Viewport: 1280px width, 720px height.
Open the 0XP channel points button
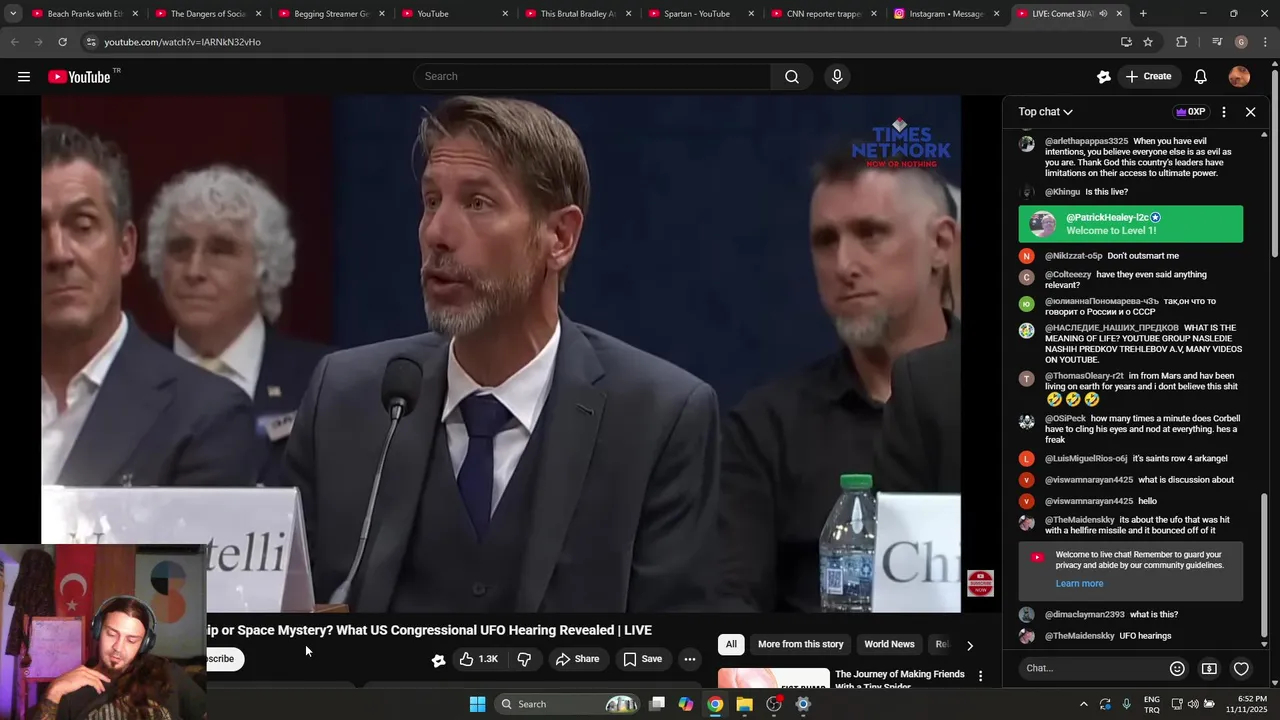(1191, 112)
